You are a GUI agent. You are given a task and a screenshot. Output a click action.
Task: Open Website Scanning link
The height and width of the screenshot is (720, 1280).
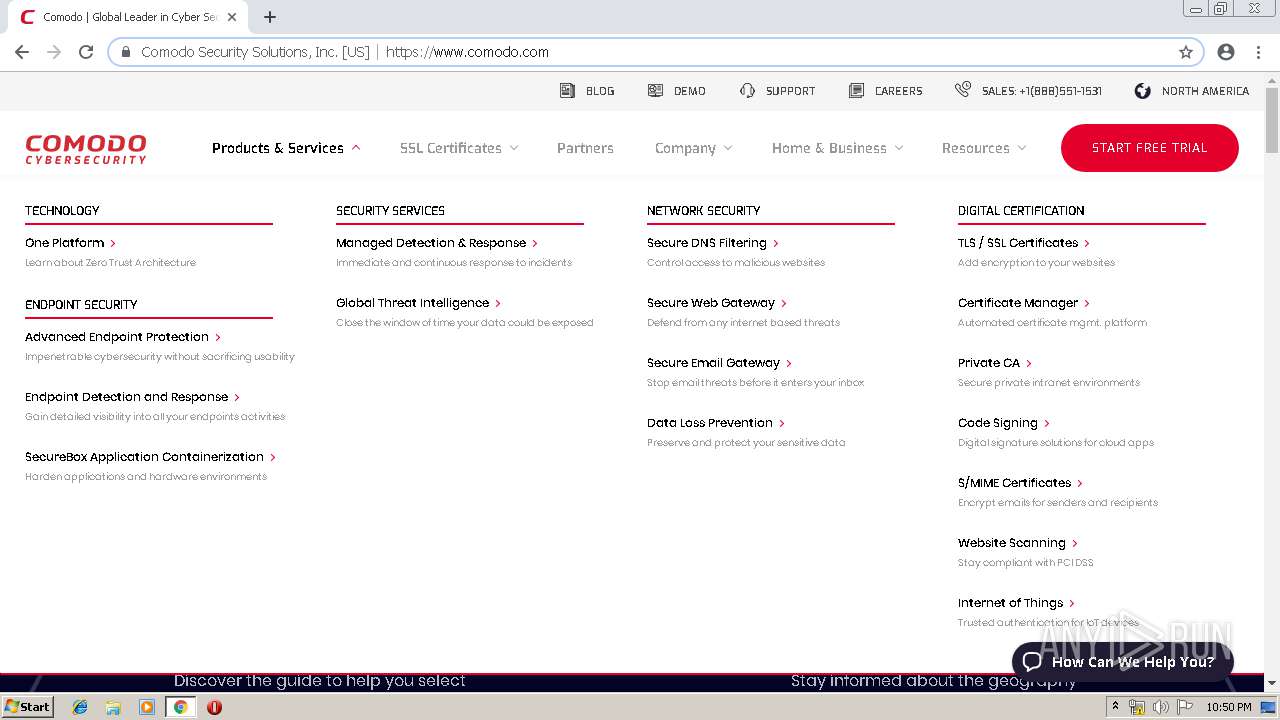point(1018,543)
